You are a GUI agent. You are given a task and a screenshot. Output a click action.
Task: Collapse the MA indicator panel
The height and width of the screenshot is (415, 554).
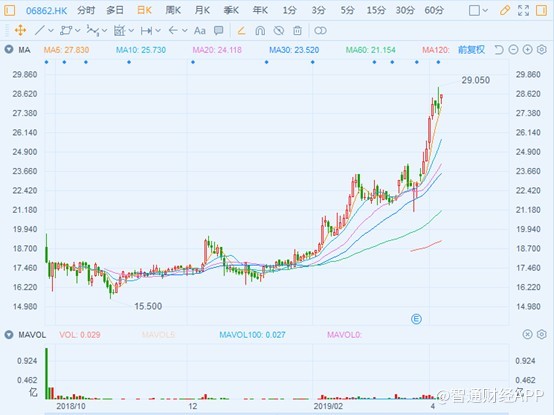pyautogui.click(x=9, y=49)
